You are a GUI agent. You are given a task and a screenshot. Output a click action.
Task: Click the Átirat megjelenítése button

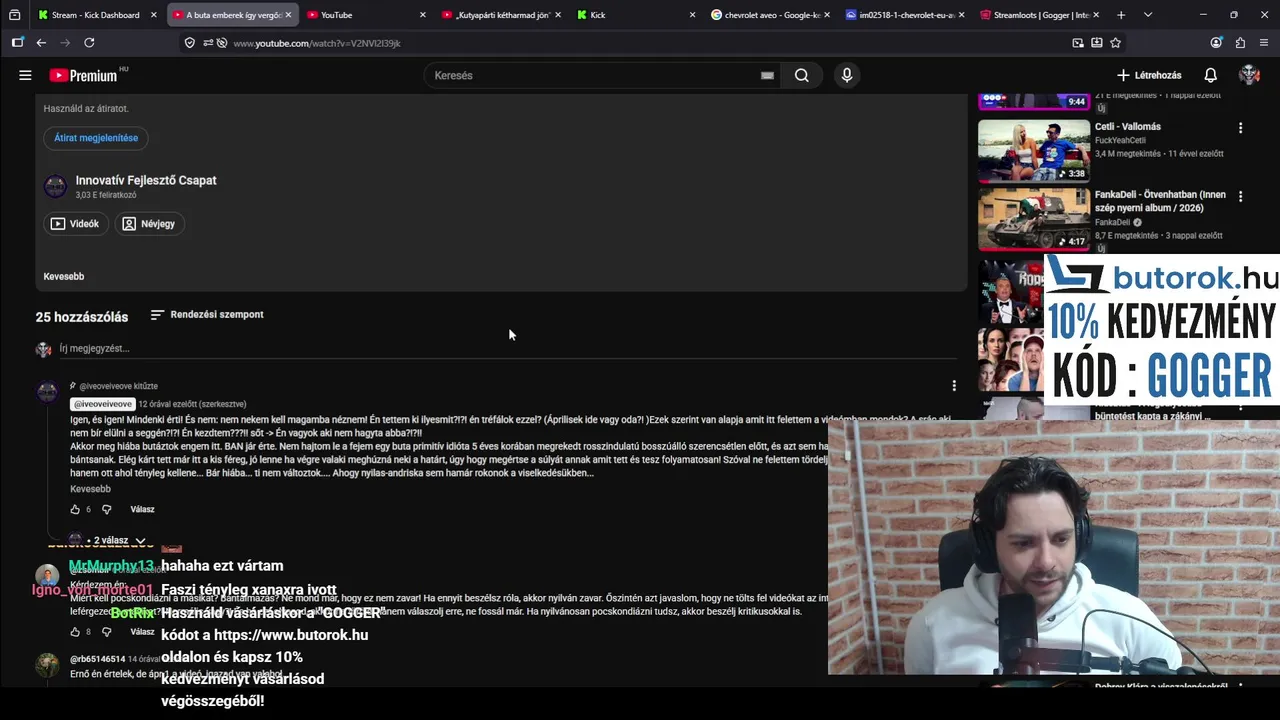pyautogui.click(x=96, y=138)
